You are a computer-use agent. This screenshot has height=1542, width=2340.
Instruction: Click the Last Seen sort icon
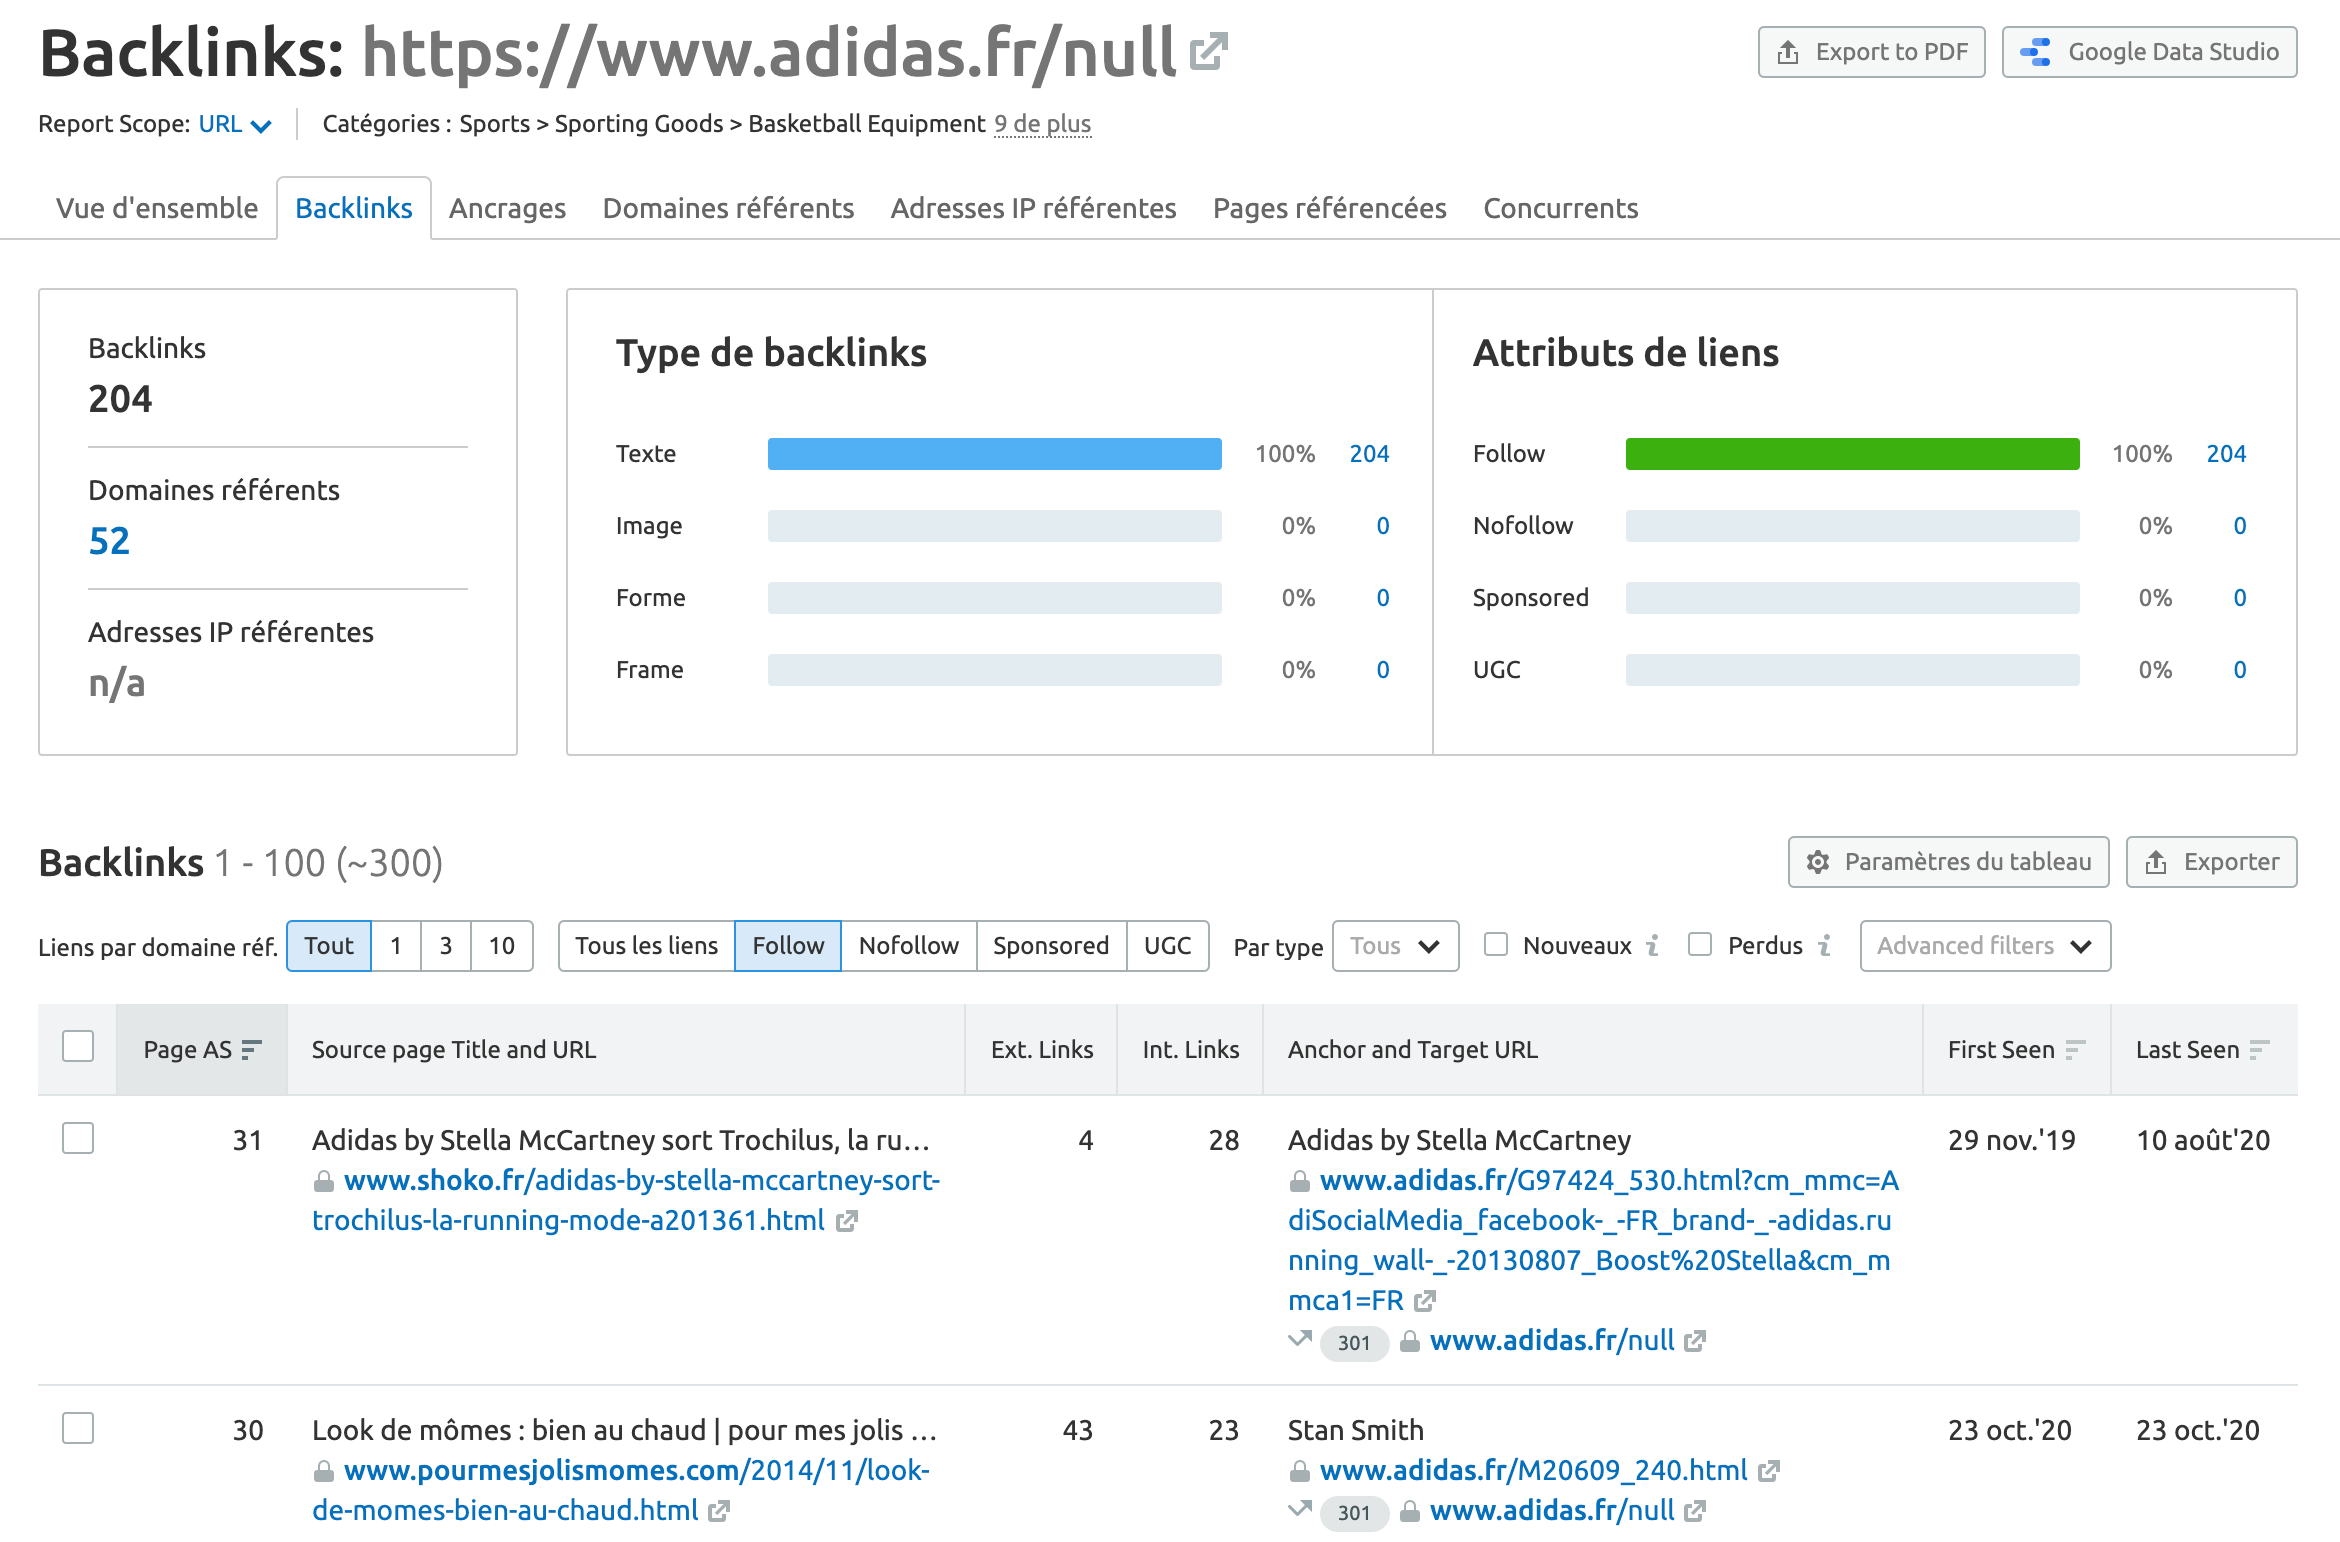tap(2259, 1049)
